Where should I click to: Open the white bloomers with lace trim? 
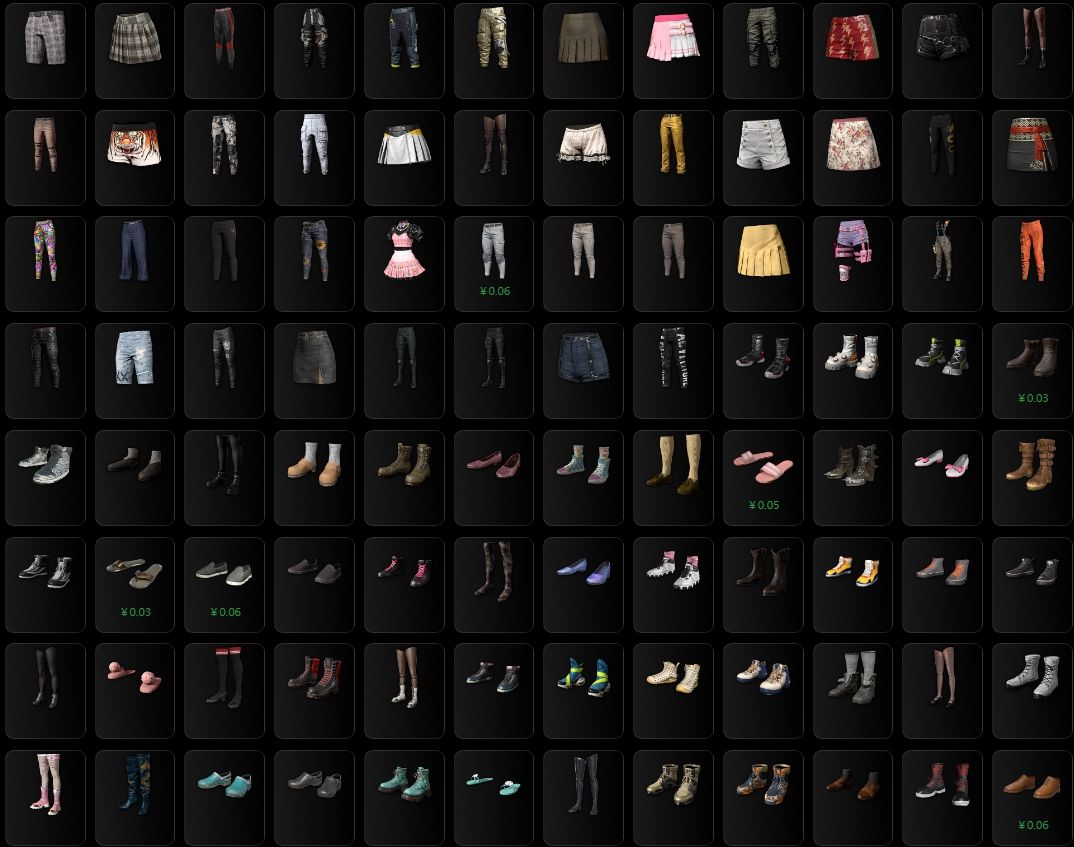(x=584, y=144)
